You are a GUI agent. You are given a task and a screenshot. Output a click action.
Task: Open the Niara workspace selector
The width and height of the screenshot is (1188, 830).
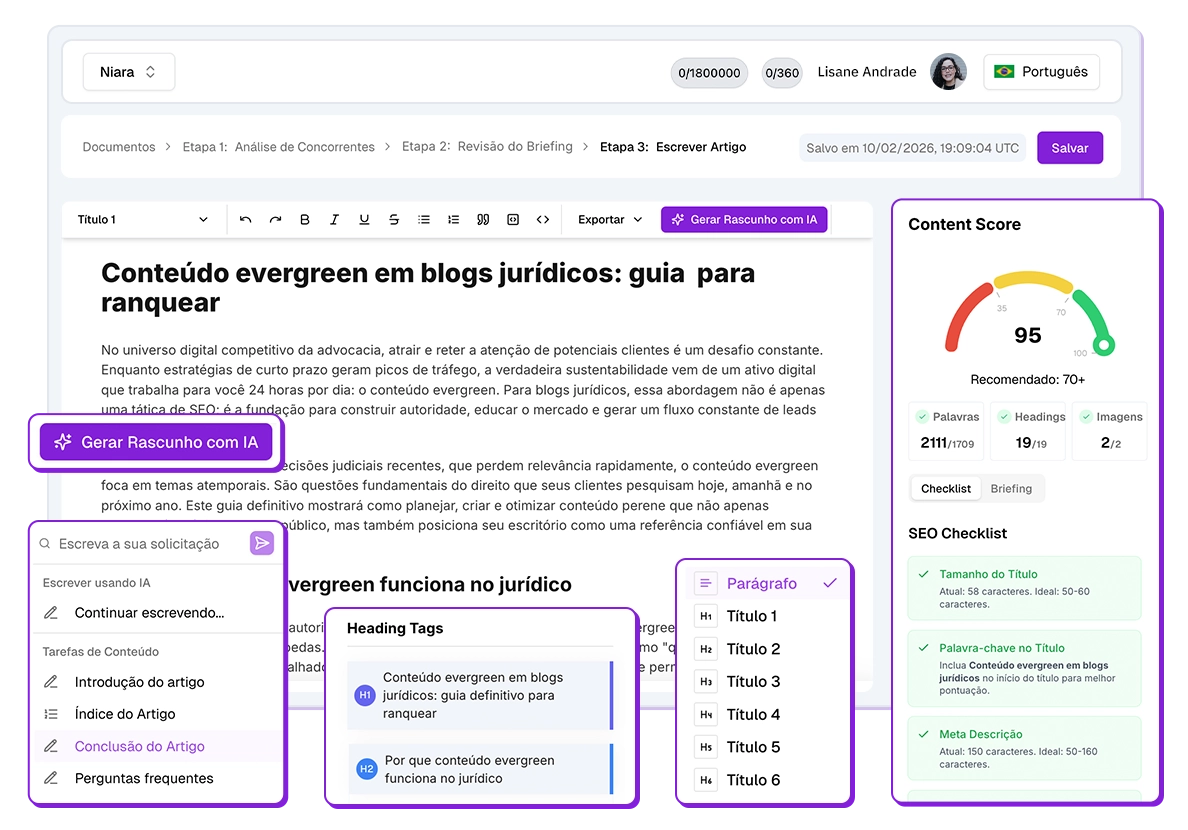[128, 72]
